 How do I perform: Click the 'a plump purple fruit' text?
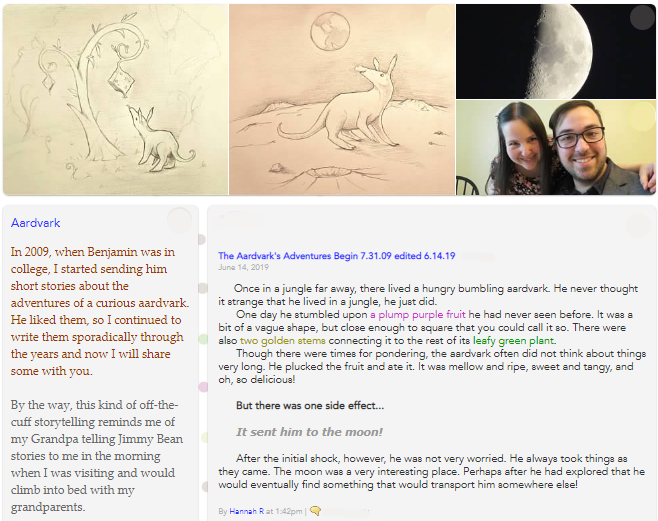click(418, 315)
